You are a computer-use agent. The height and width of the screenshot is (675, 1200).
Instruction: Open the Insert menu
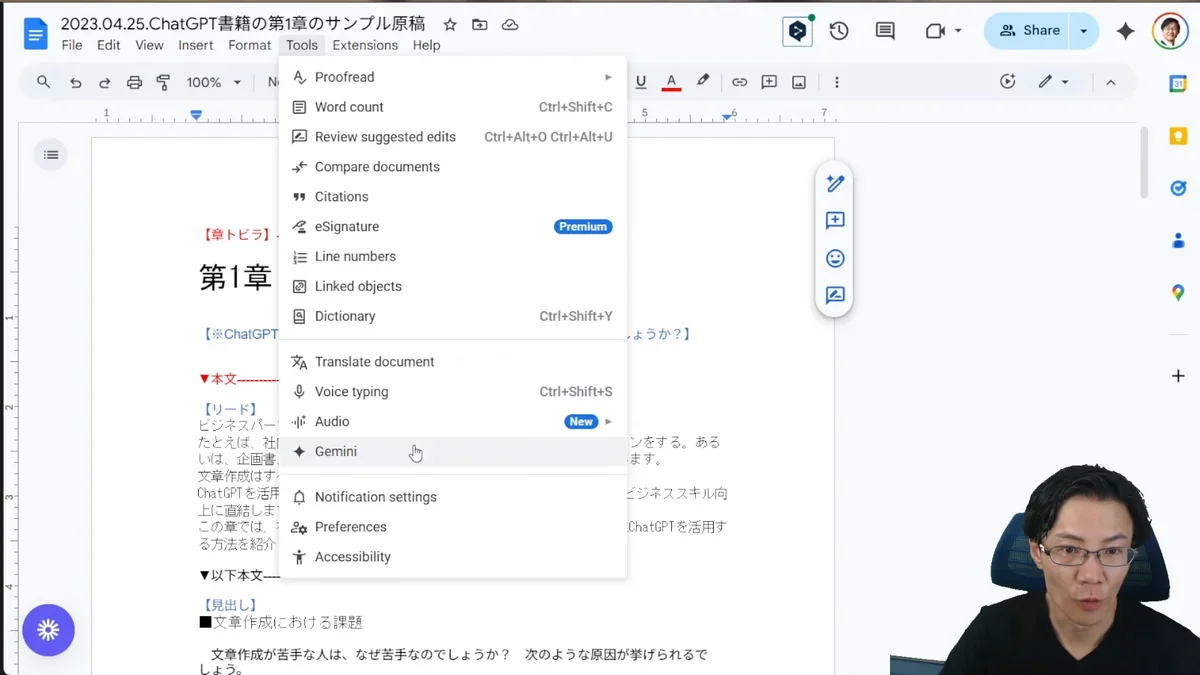click(x=196, y=45)
